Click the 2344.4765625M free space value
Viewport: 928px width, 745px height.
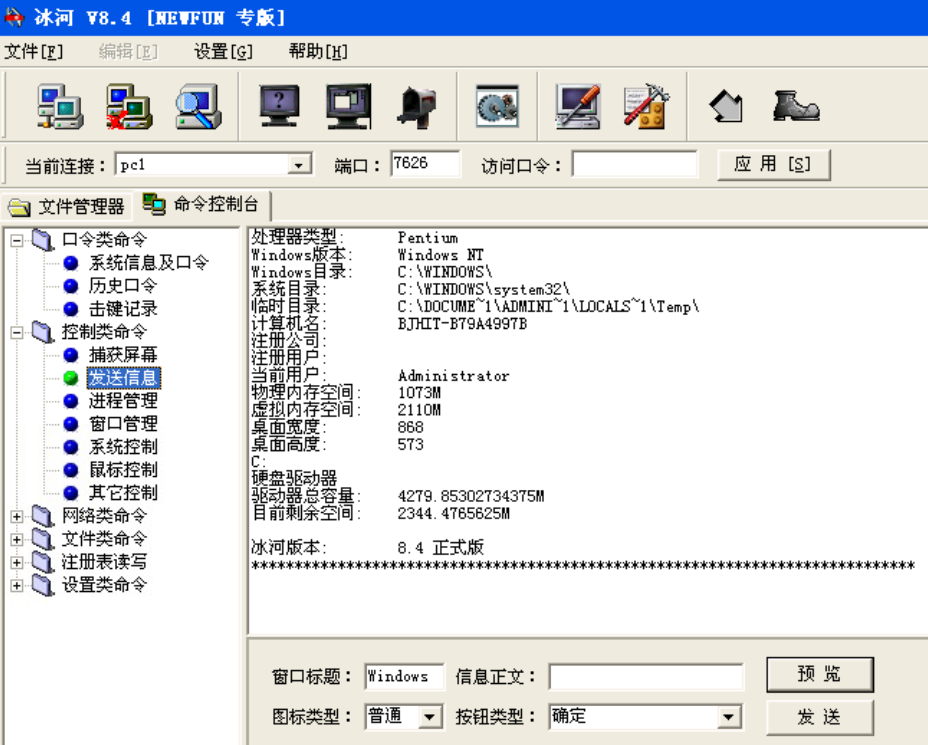(453, 514)
